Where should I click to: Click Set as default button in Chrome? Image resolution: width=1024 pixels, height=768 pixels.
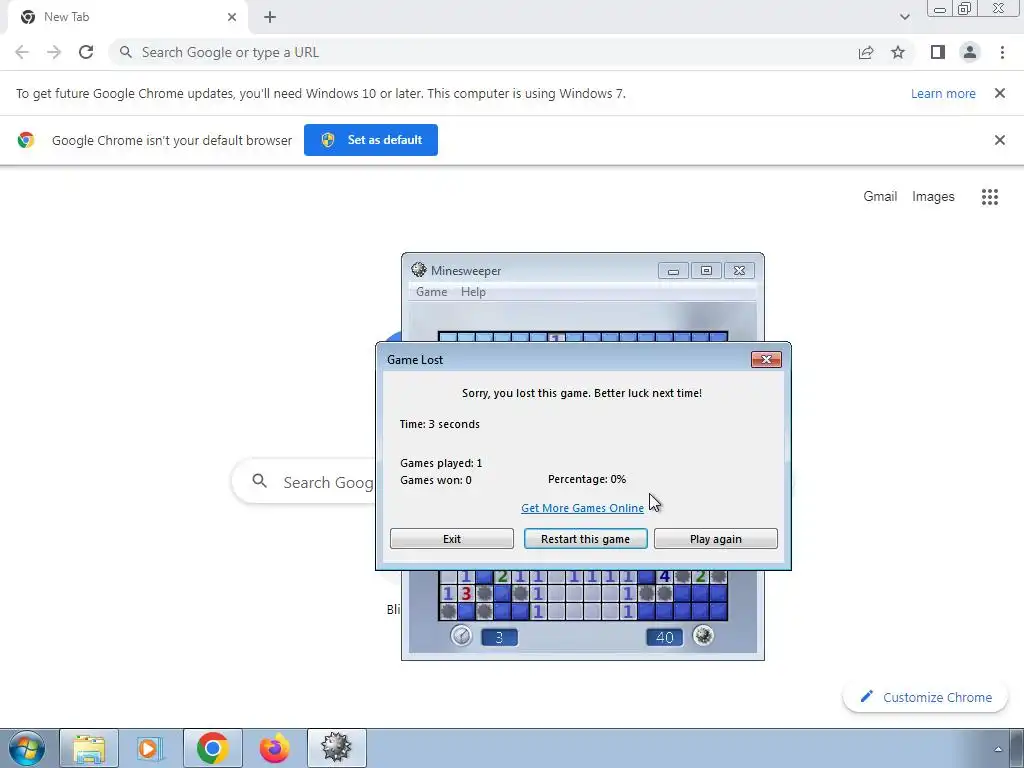(371, 140)
